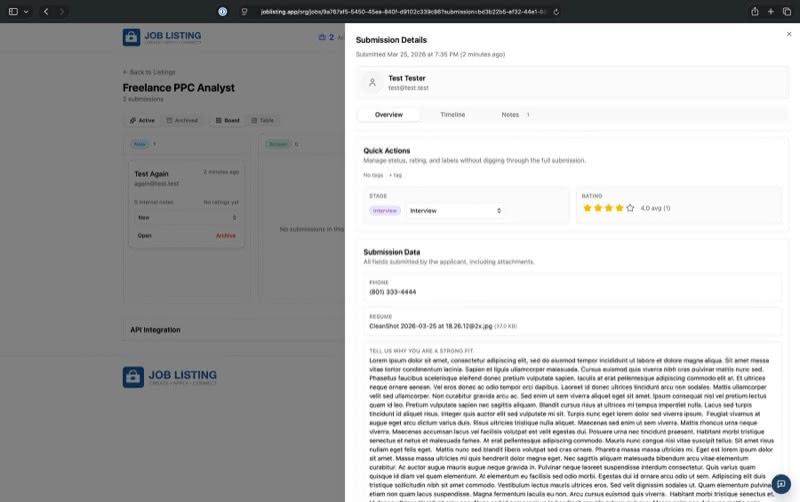The width and height of the screenshot is (800, 502).
Task: Focus the joblisting.app address bar
Action: 403,12
